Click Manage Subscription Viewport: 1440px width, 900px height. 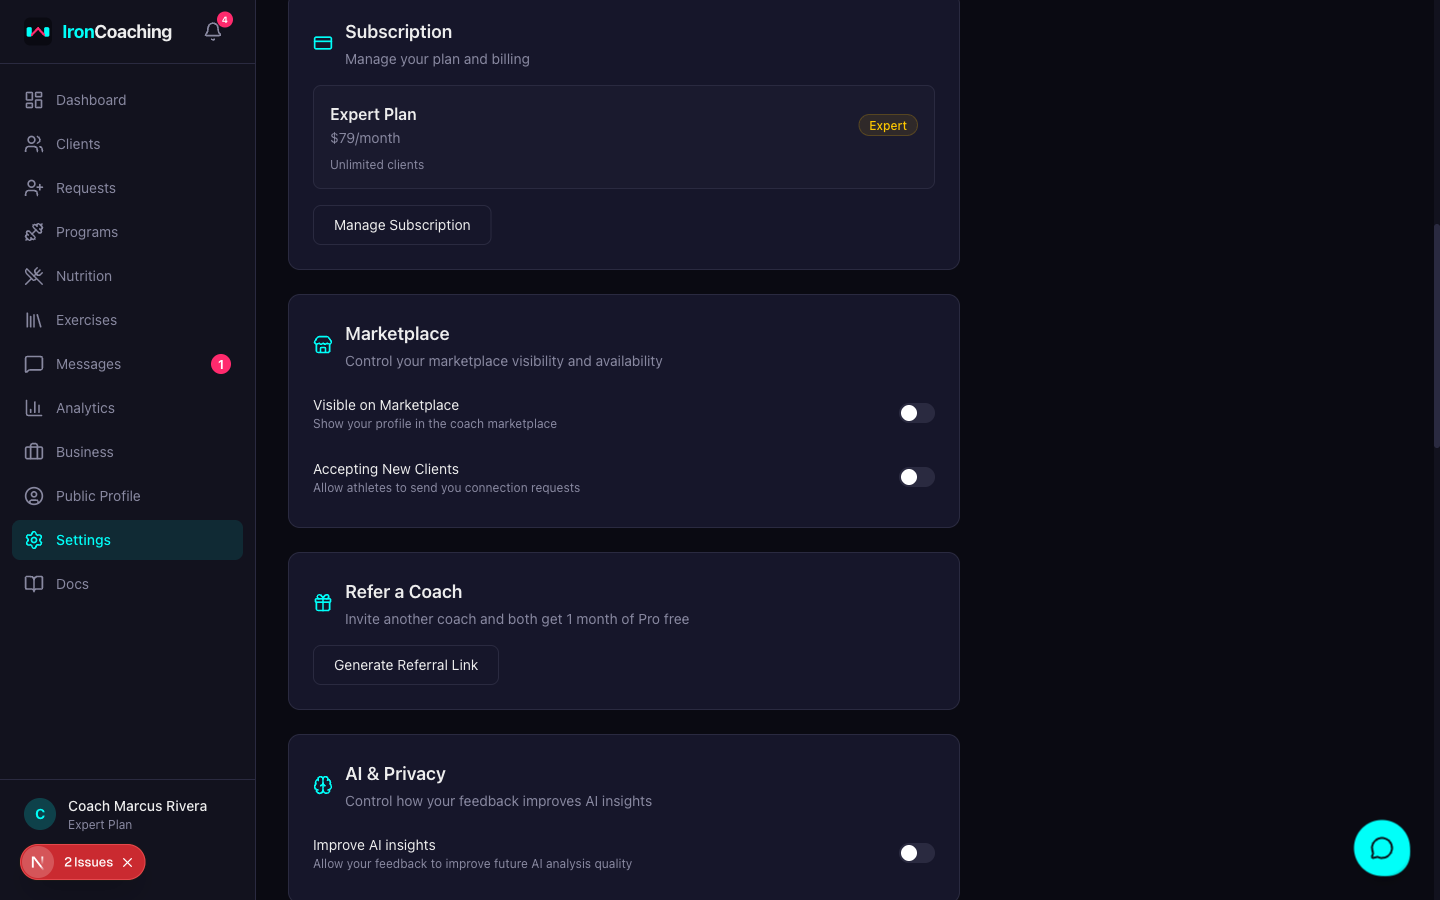[x=402, y=224]
